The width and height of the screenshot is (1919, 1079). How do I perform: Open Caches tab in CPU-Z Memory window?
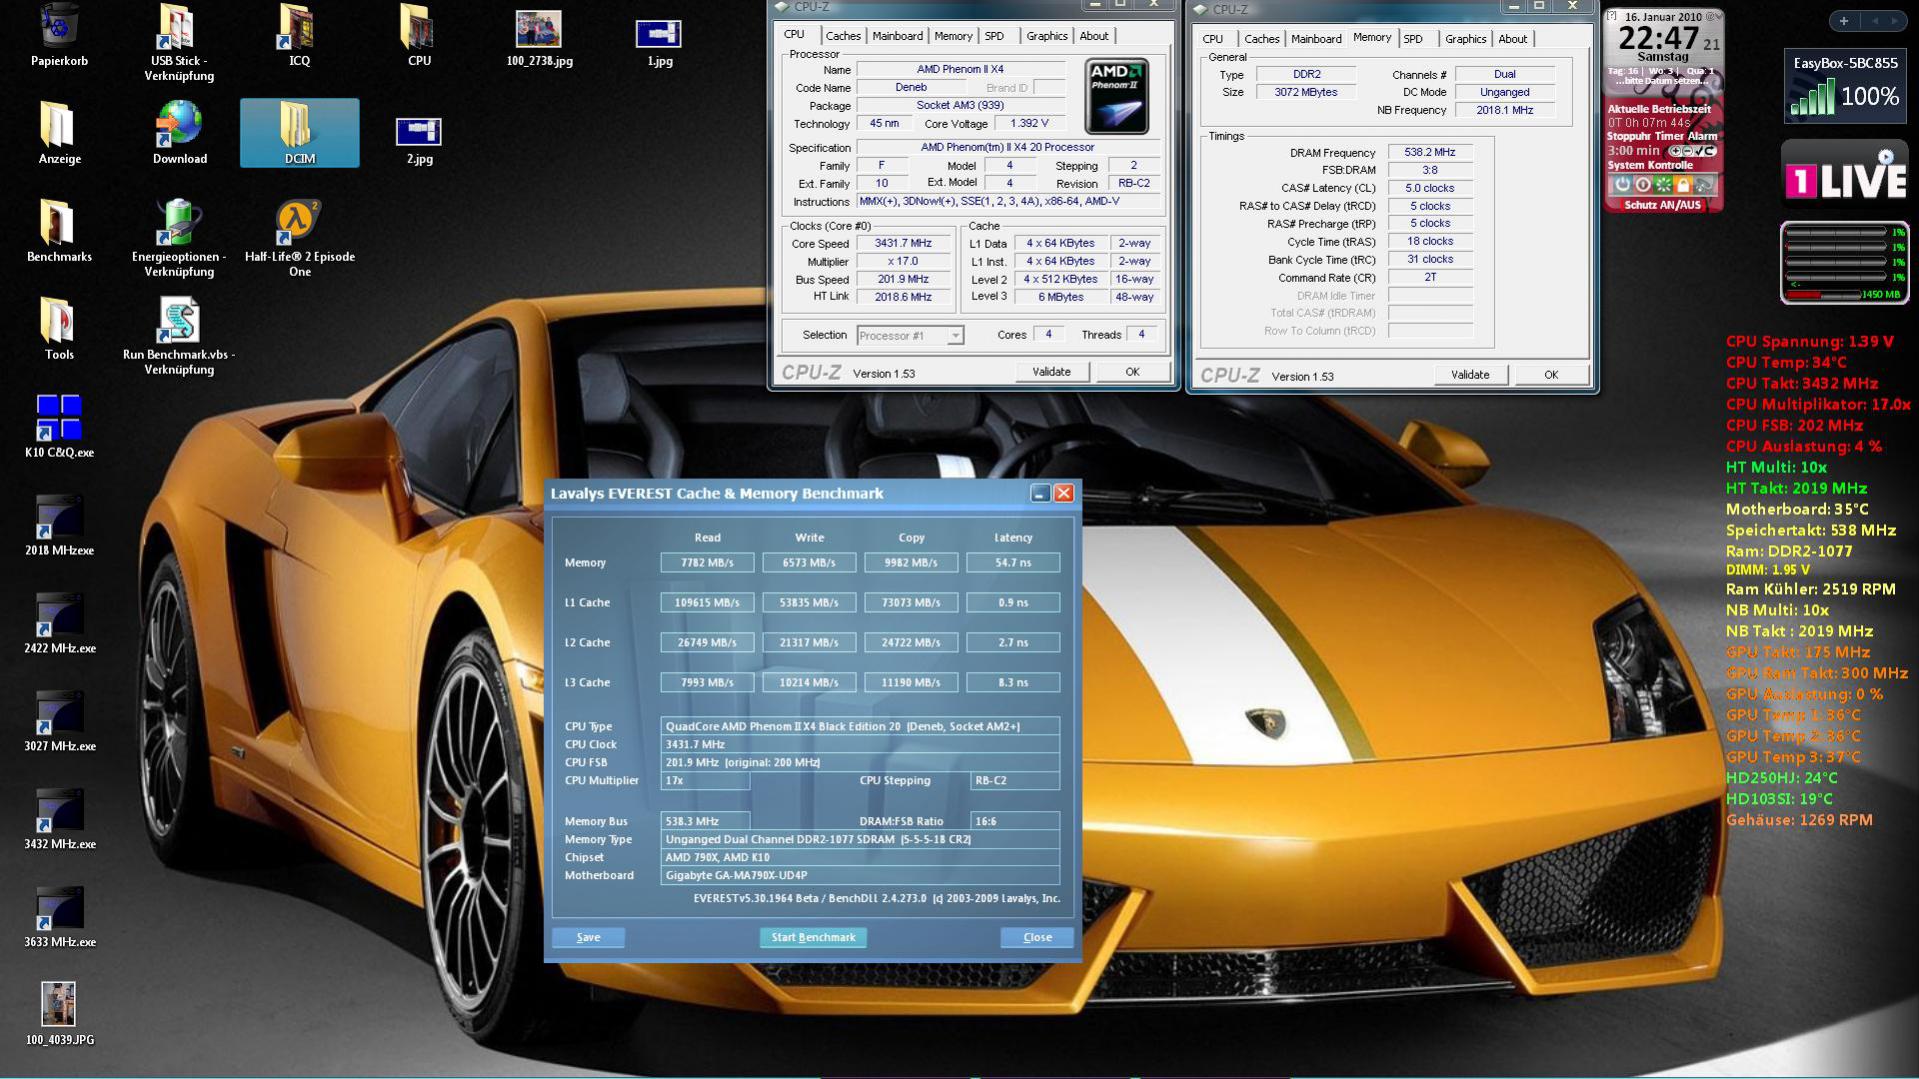click(1261, 39)
